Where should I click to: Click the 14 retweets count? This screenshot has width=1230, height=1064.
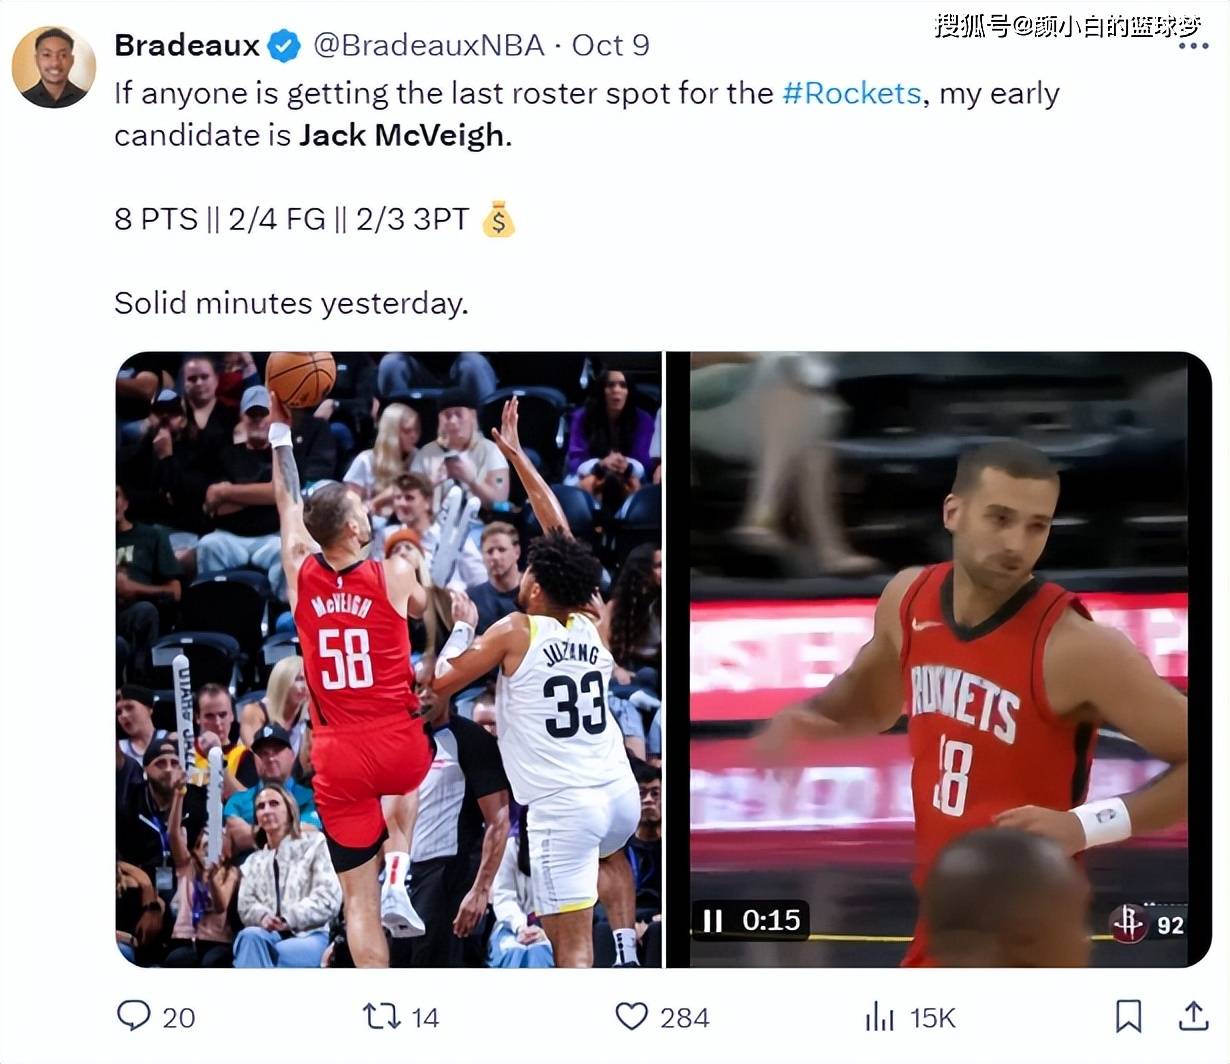pyautogui.click(x=425, y=1018)
